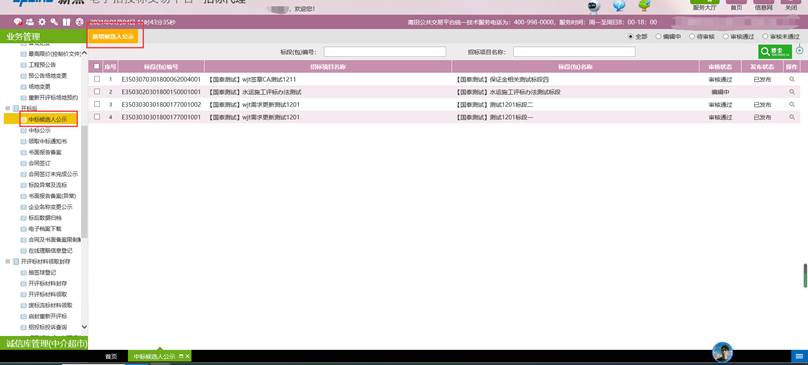Click the magnifier view icon for row 4
The height and width of the screenshot is (365, 808).
(792, 117)
